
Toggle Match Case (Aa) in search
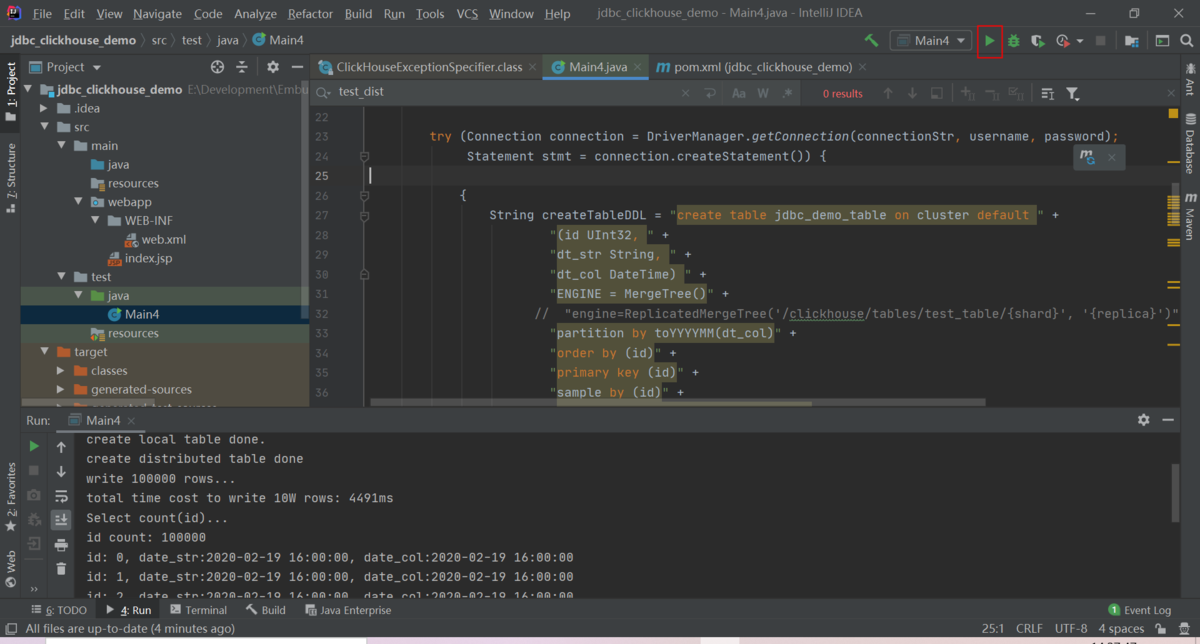(x=739, y=93)
